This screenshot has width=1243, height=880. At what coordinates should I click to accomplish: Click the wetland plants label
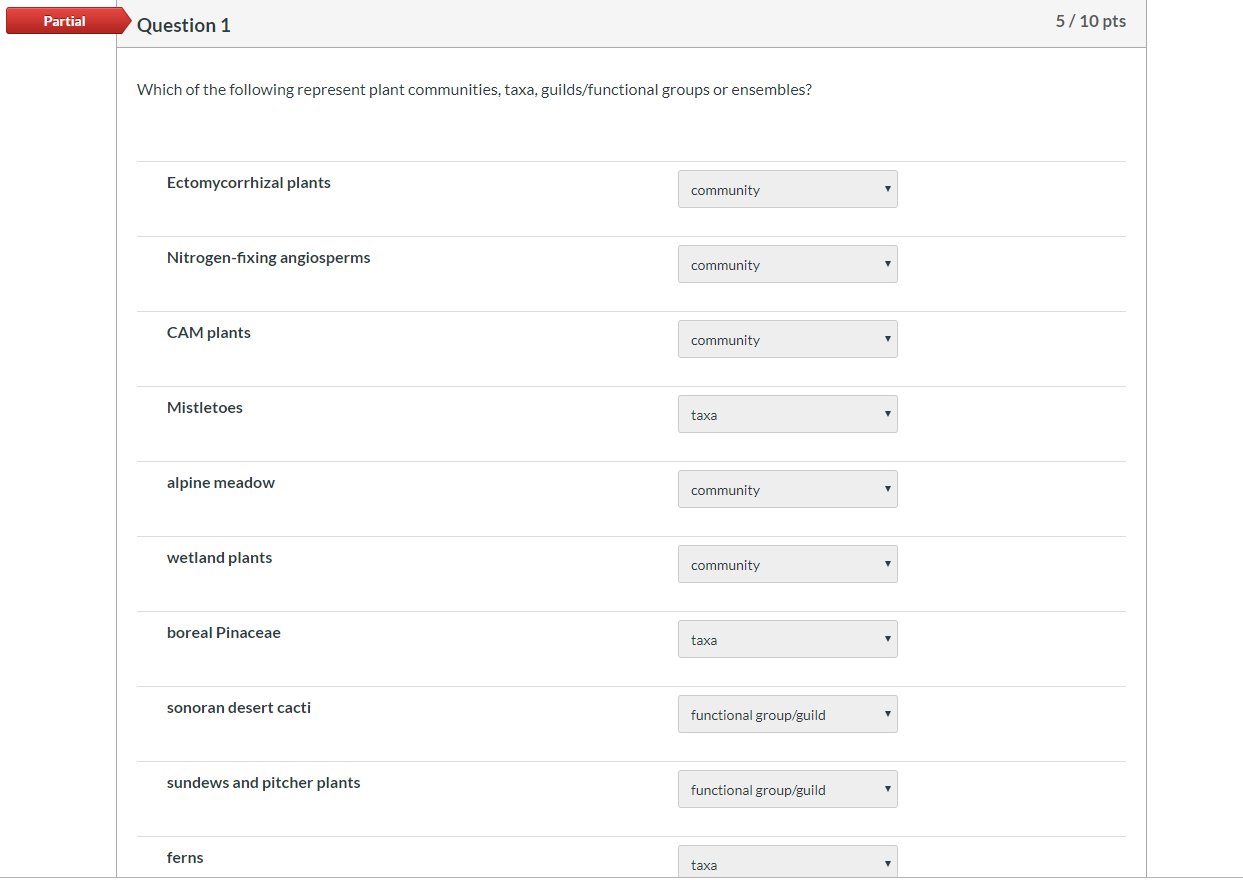[220, 558]
